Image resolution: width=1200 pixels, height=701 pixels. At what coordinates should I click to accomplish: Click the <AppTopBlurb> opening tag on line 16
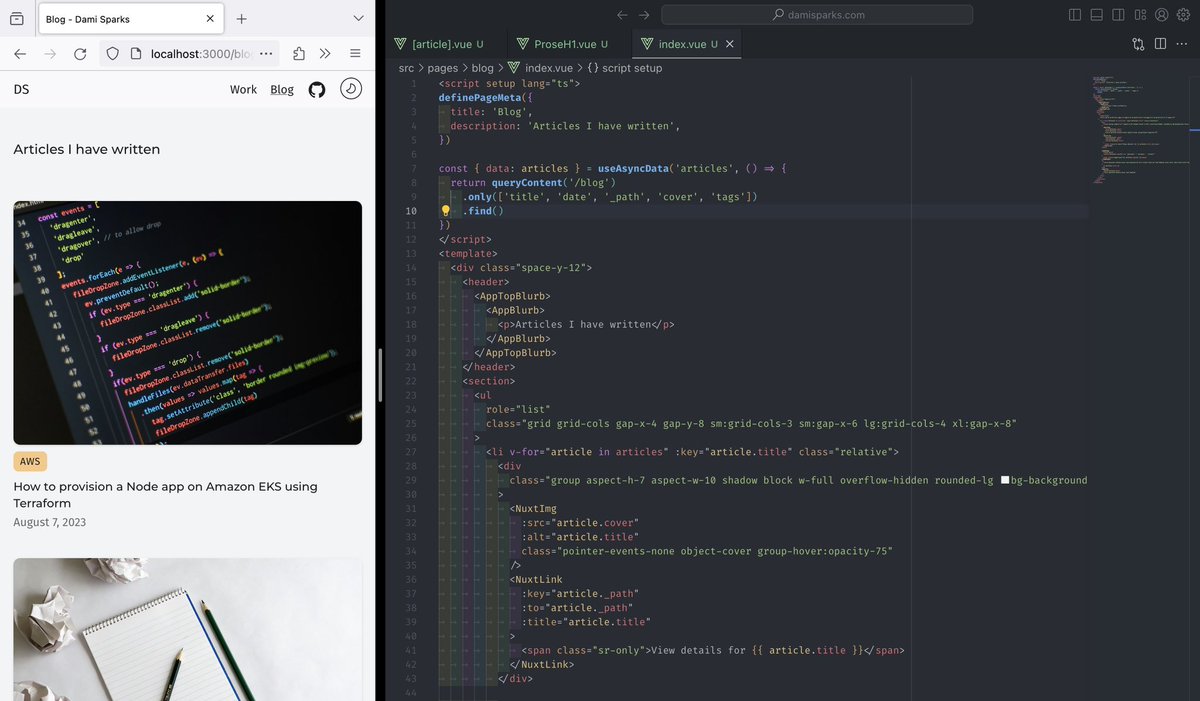coord(512,296)
